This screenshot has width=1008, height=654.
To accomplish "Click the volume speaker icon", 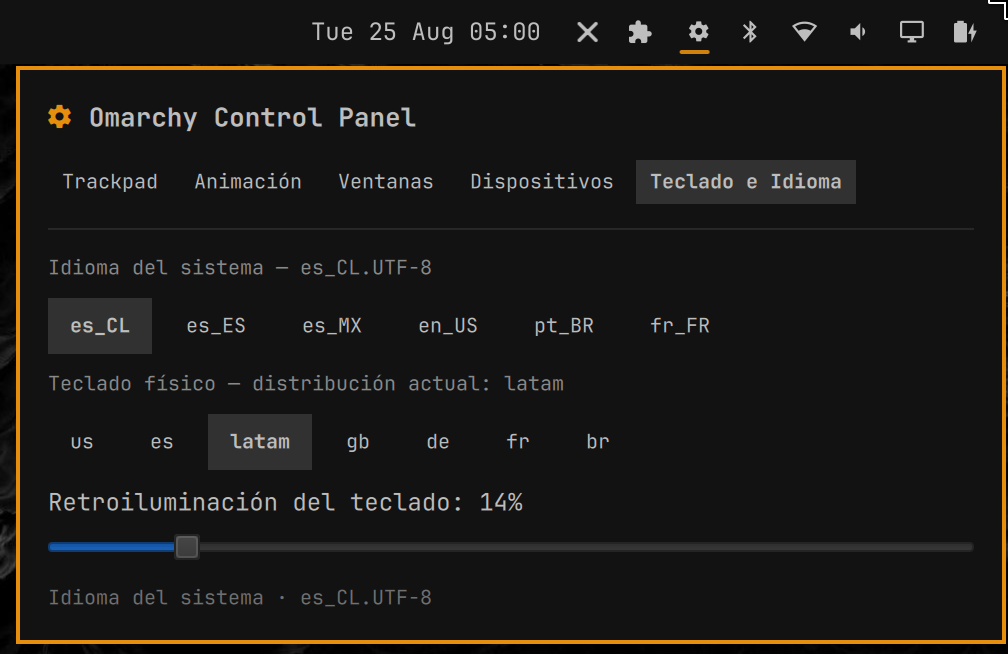I will pos(858,32).
